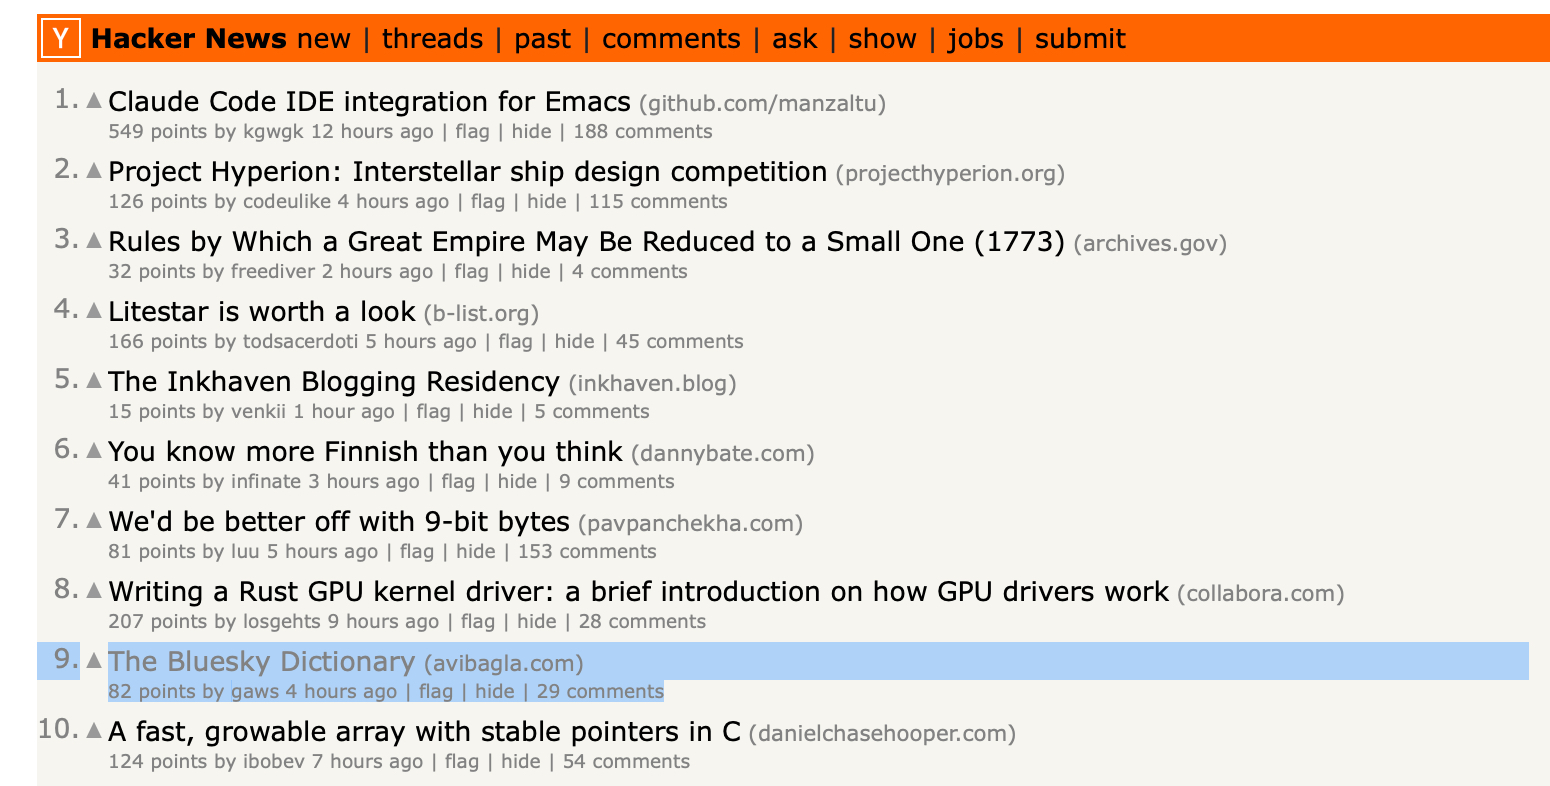View user todsacerdoti's profile
The width and height of the screenshot is (1550, 786).
[x=301, y=342]
